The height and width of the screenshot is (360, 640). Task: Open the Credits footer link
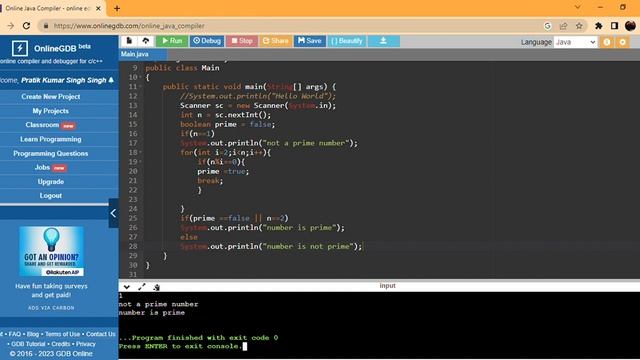pos(61,344)
